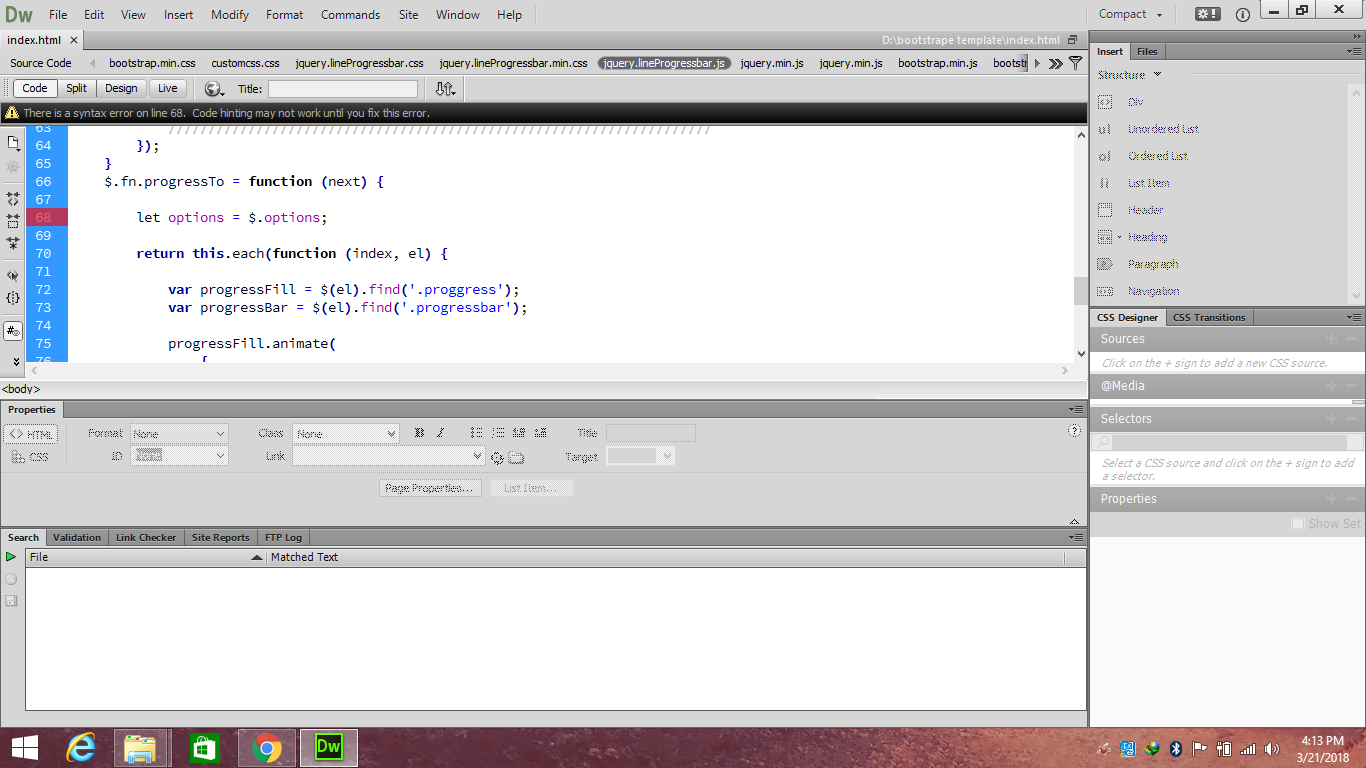Click the document Title input field

tap(343, 89)
